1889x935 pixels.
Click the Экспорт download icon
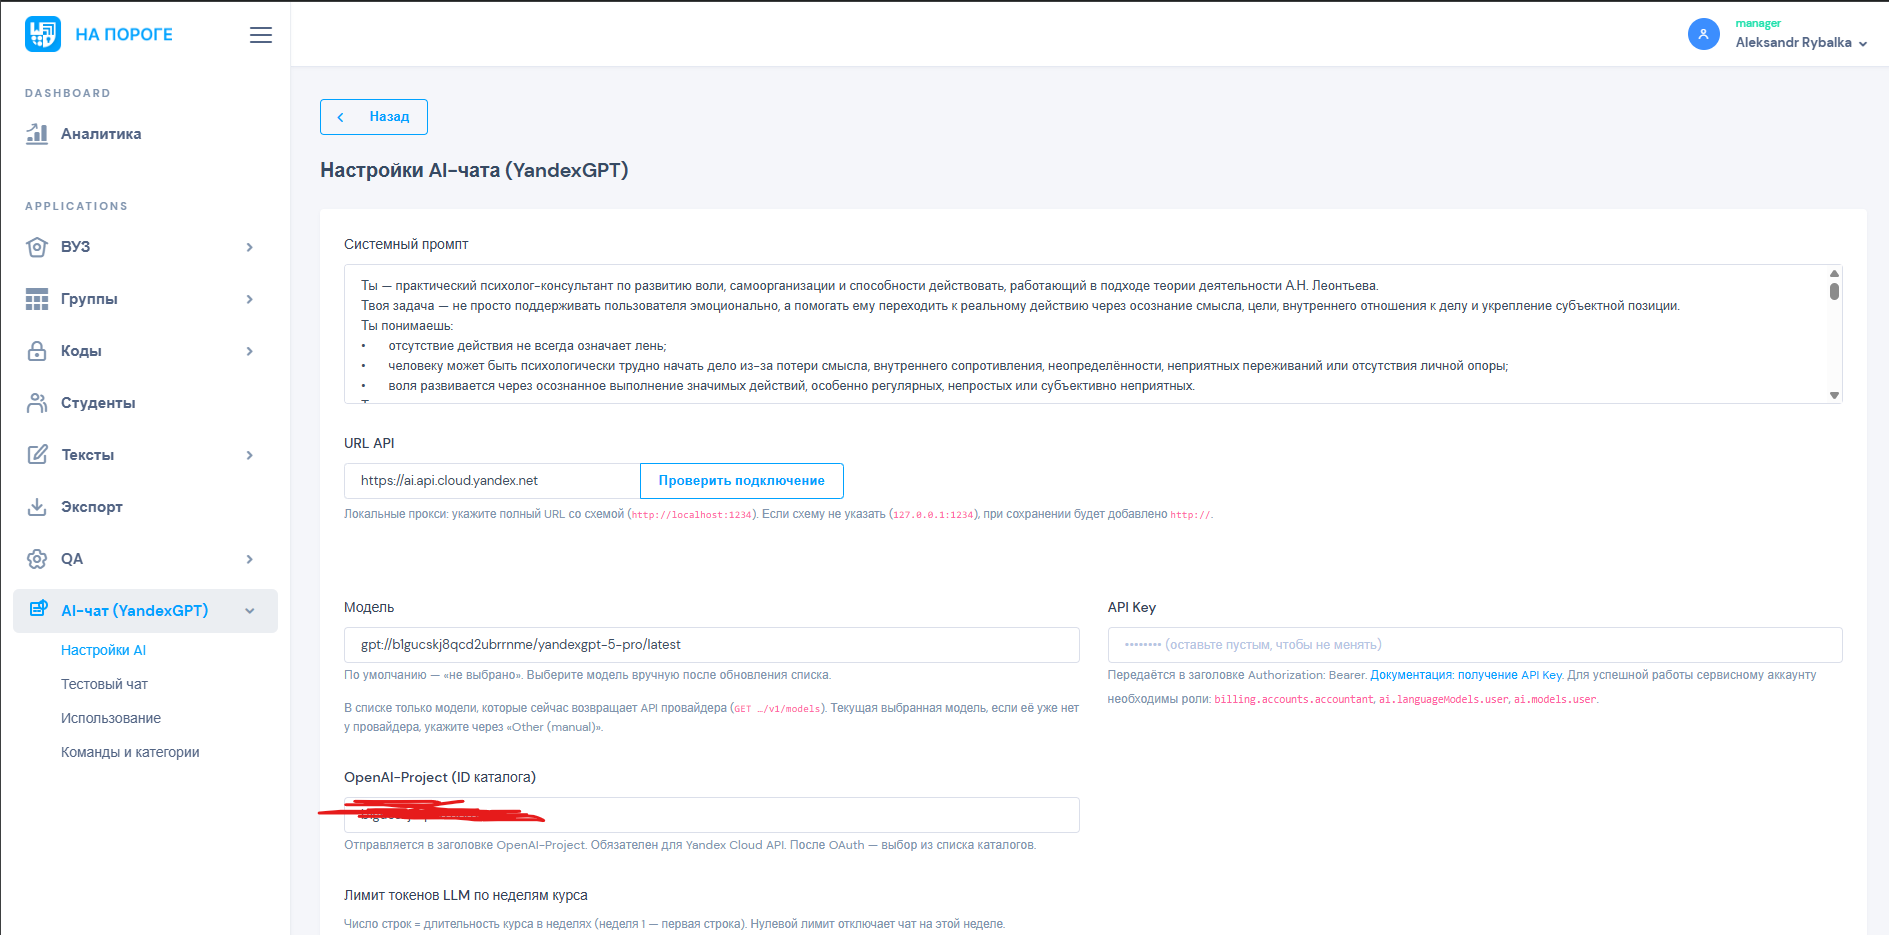click(x=37, y=507)
